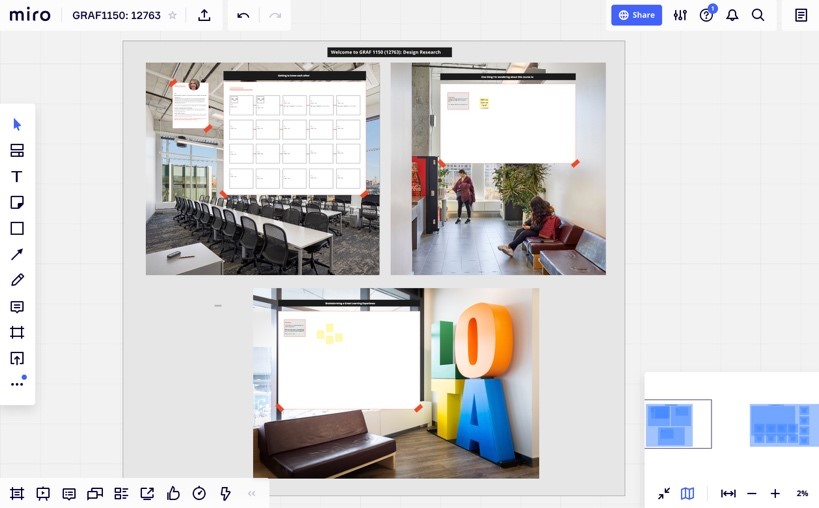
Task: Choose the Sticky note tool
Action: [17, 203]
